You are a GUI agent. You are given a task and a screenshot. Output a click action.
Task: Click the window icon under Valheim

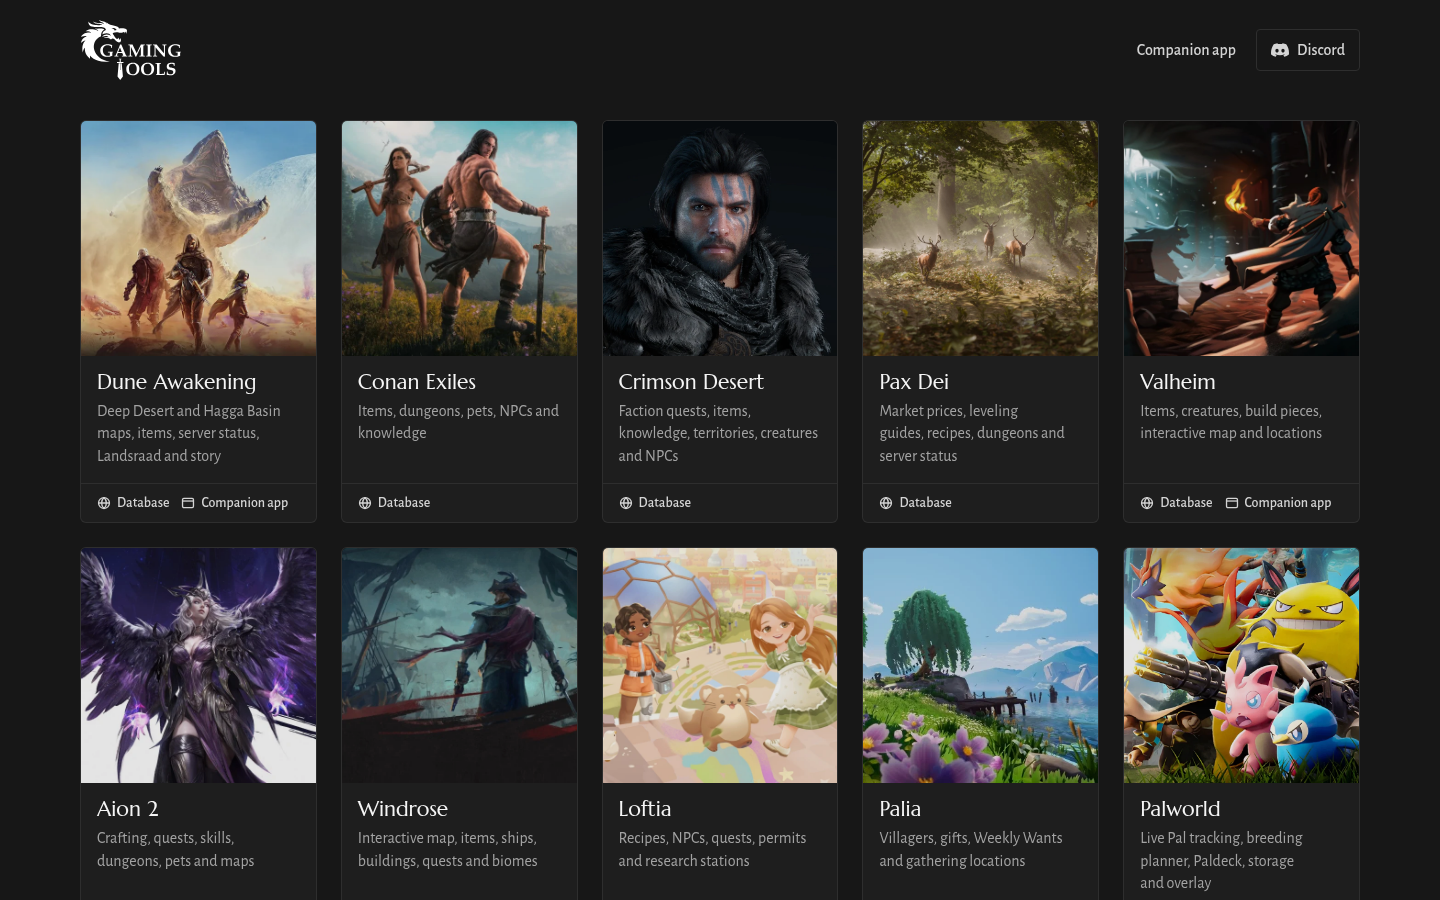1232,503
